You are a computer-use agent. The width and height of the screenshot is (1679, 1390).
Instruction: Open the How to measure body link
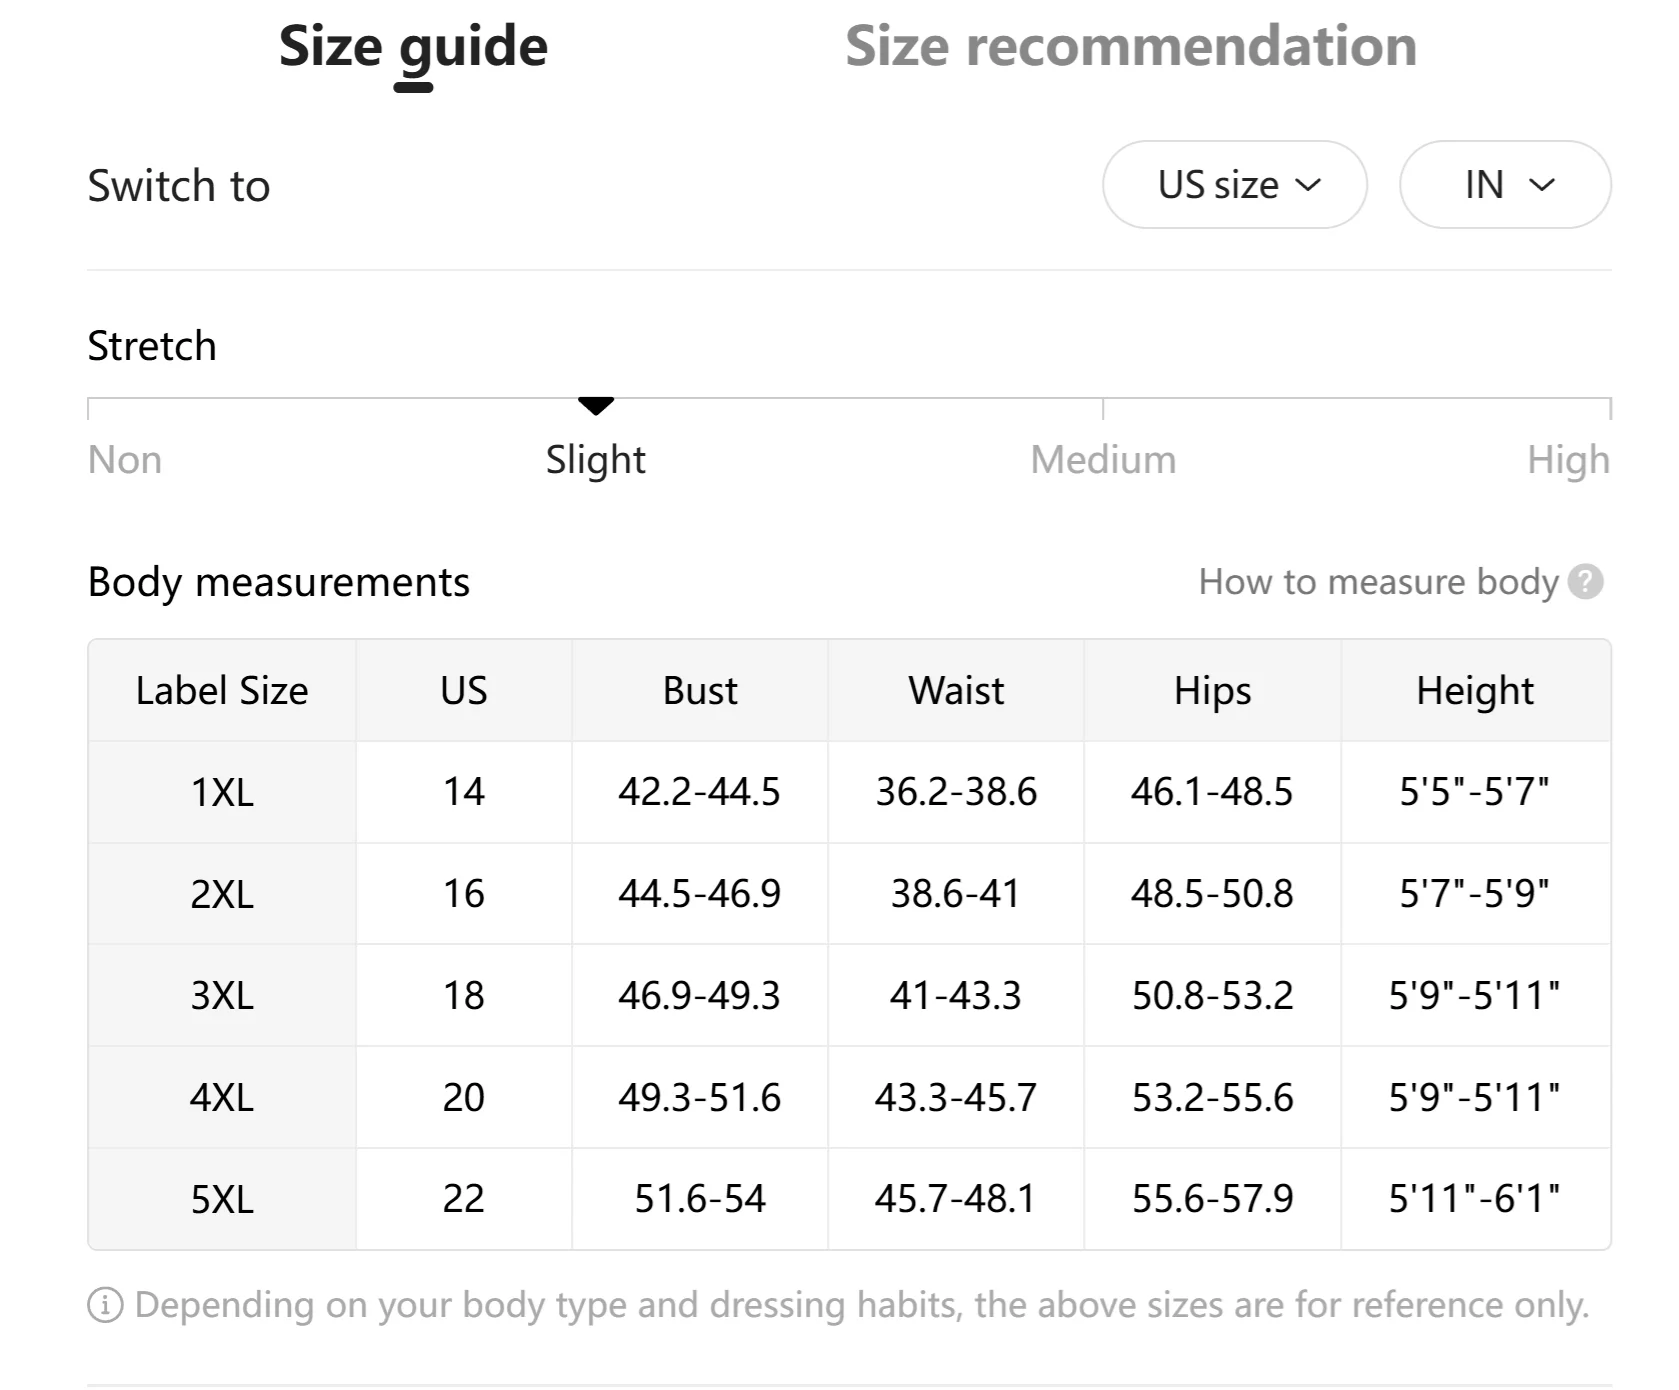(x=1378, y=582)
